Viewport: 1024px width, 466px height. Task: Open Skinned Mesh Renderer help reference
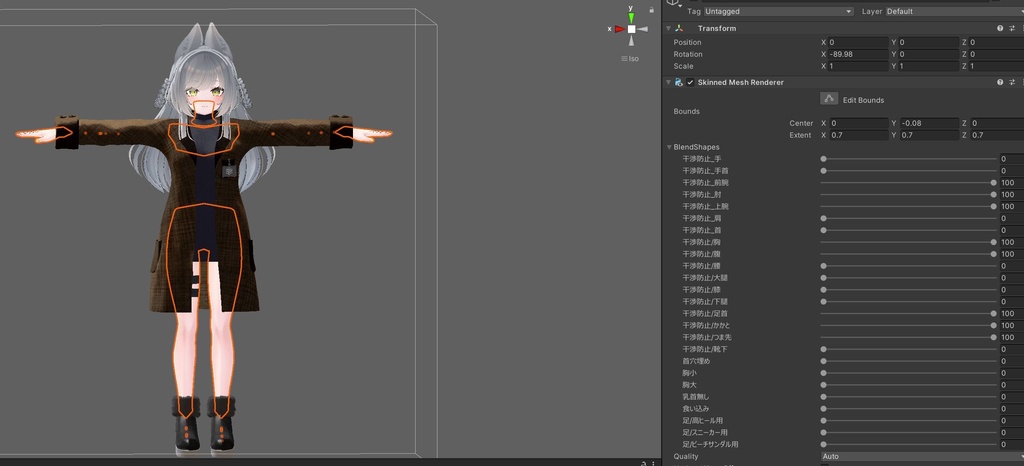pyautogui.click(x=1000, y=82)
